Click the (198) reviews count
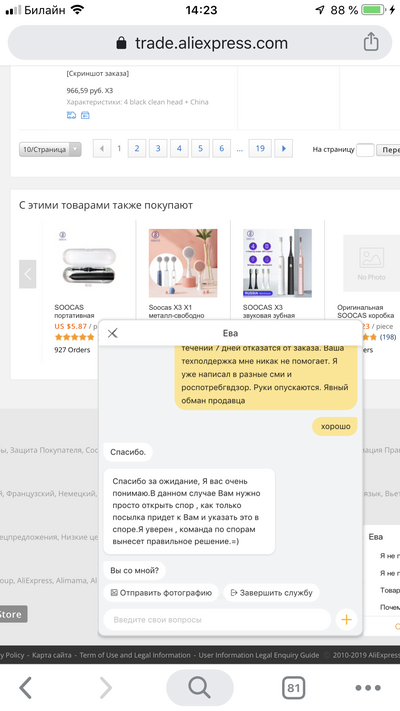The width and height of the screenshot is (400, 711). point(388,337)
